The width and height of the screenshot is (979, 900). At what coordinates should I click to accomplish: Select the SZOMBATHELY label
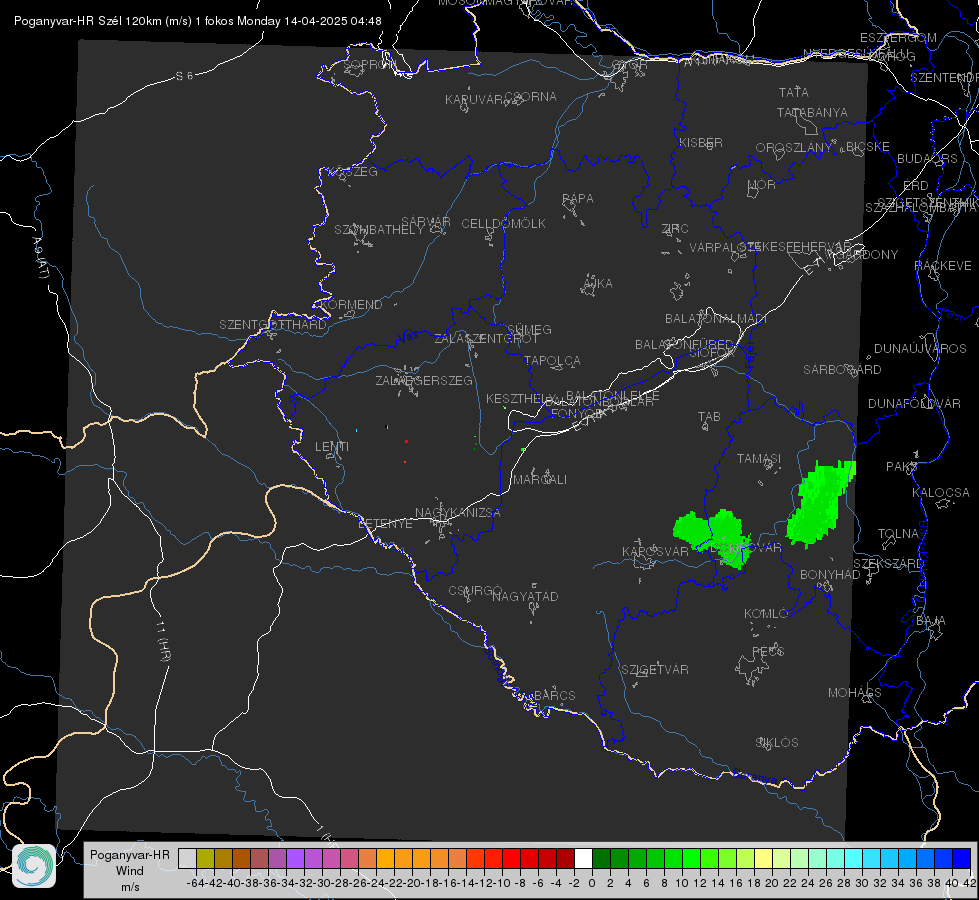[x=379, y=230]
